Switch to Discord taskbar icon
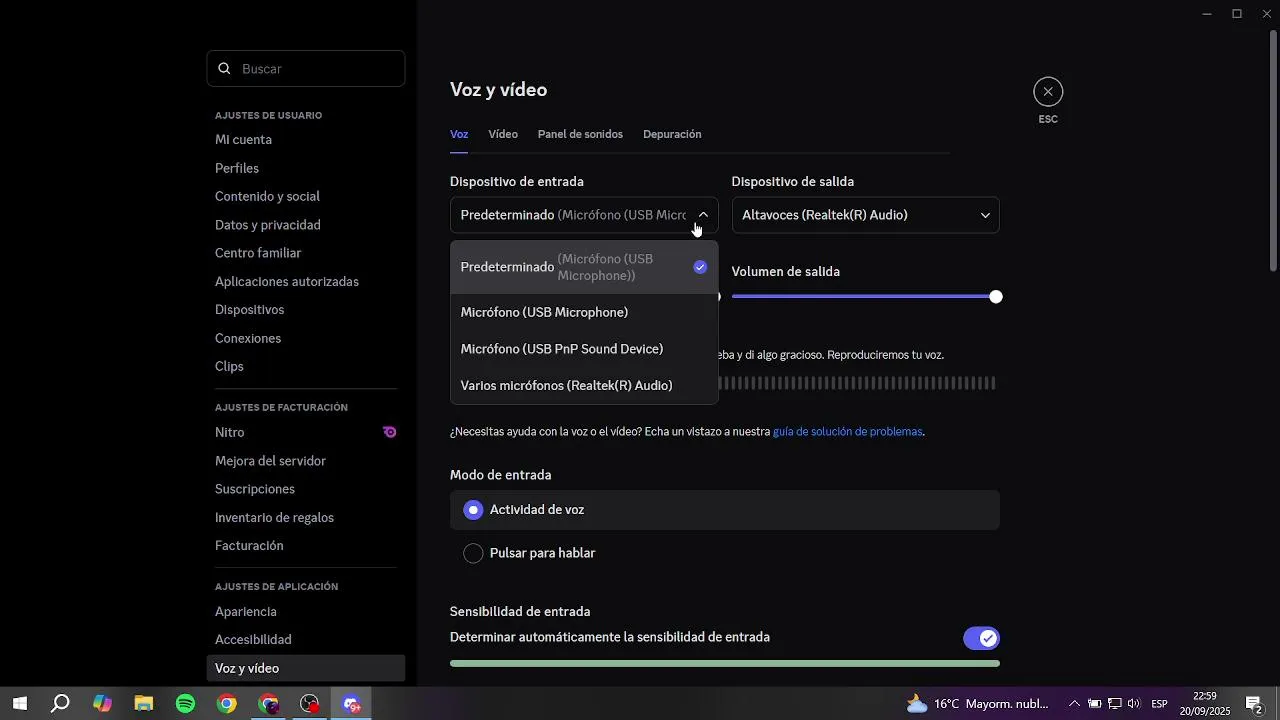 tap(351, 704)
